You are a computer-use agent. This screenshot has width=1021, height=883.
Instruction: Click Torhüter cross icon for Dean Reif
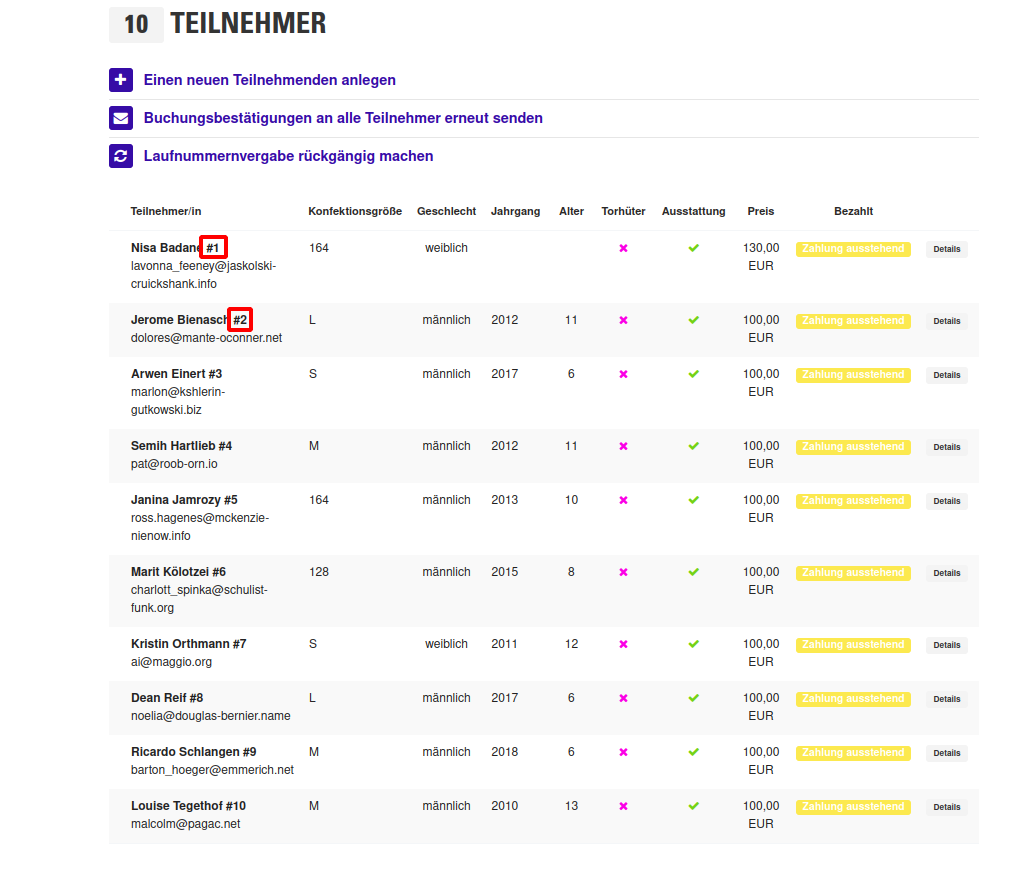[x=623, y=698]
